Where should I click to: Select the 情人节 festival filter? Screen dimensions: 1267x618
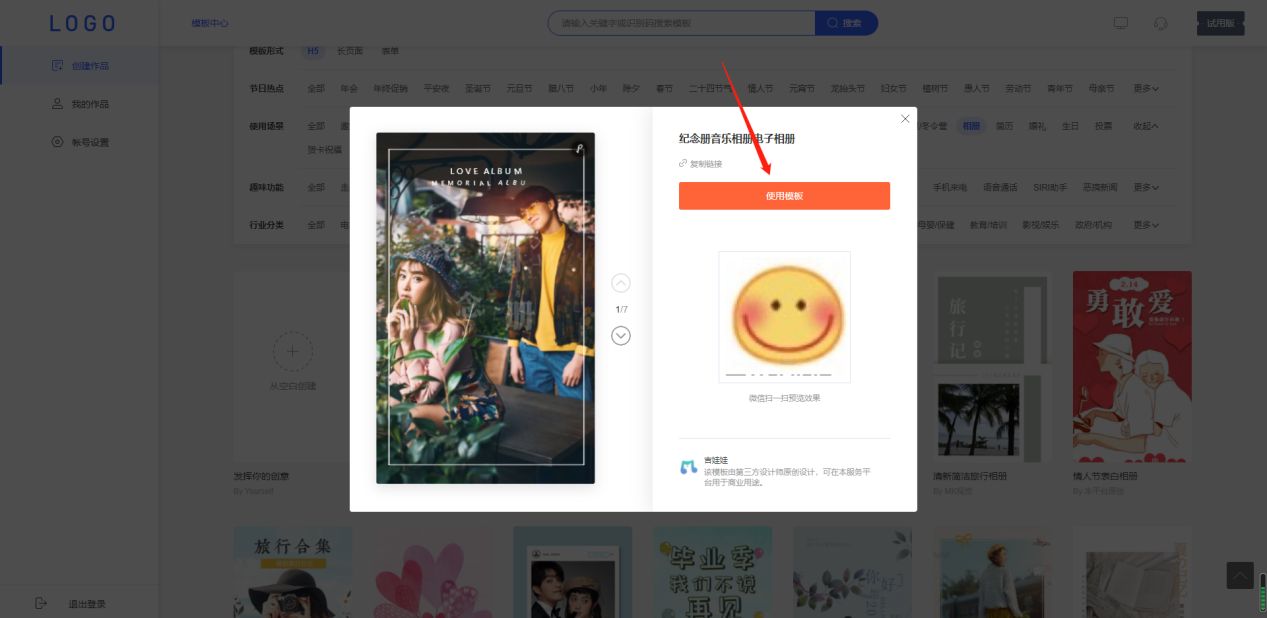point(760,88)
